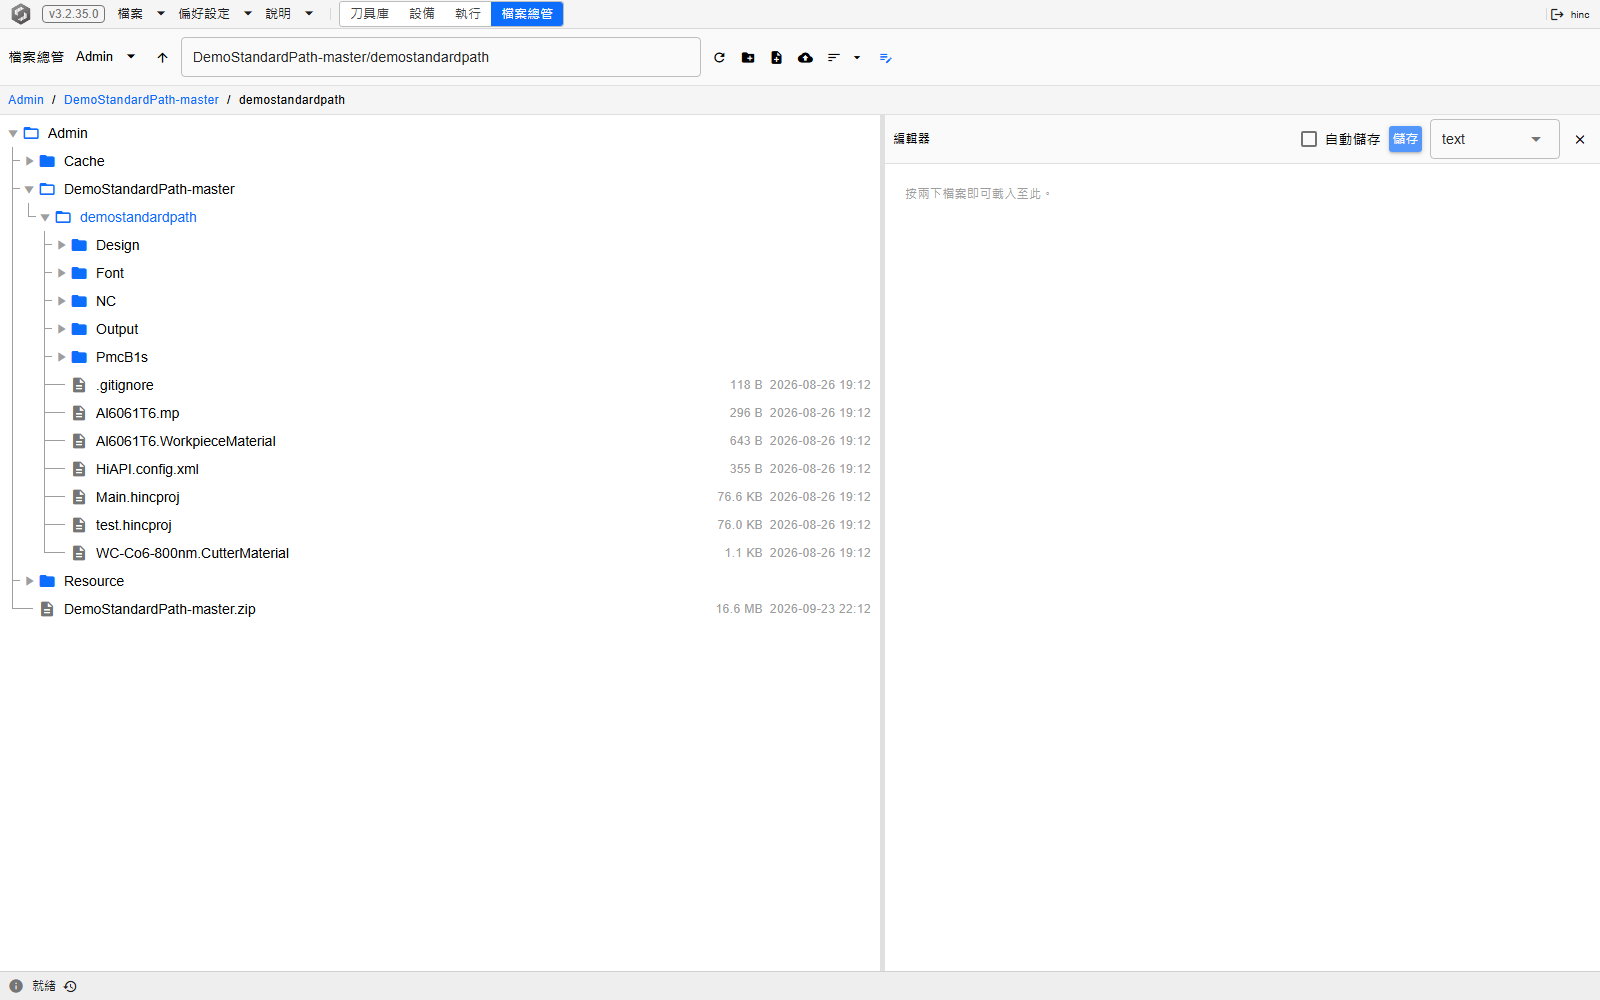
Task: Click the path input field
Action: [441, 57]
